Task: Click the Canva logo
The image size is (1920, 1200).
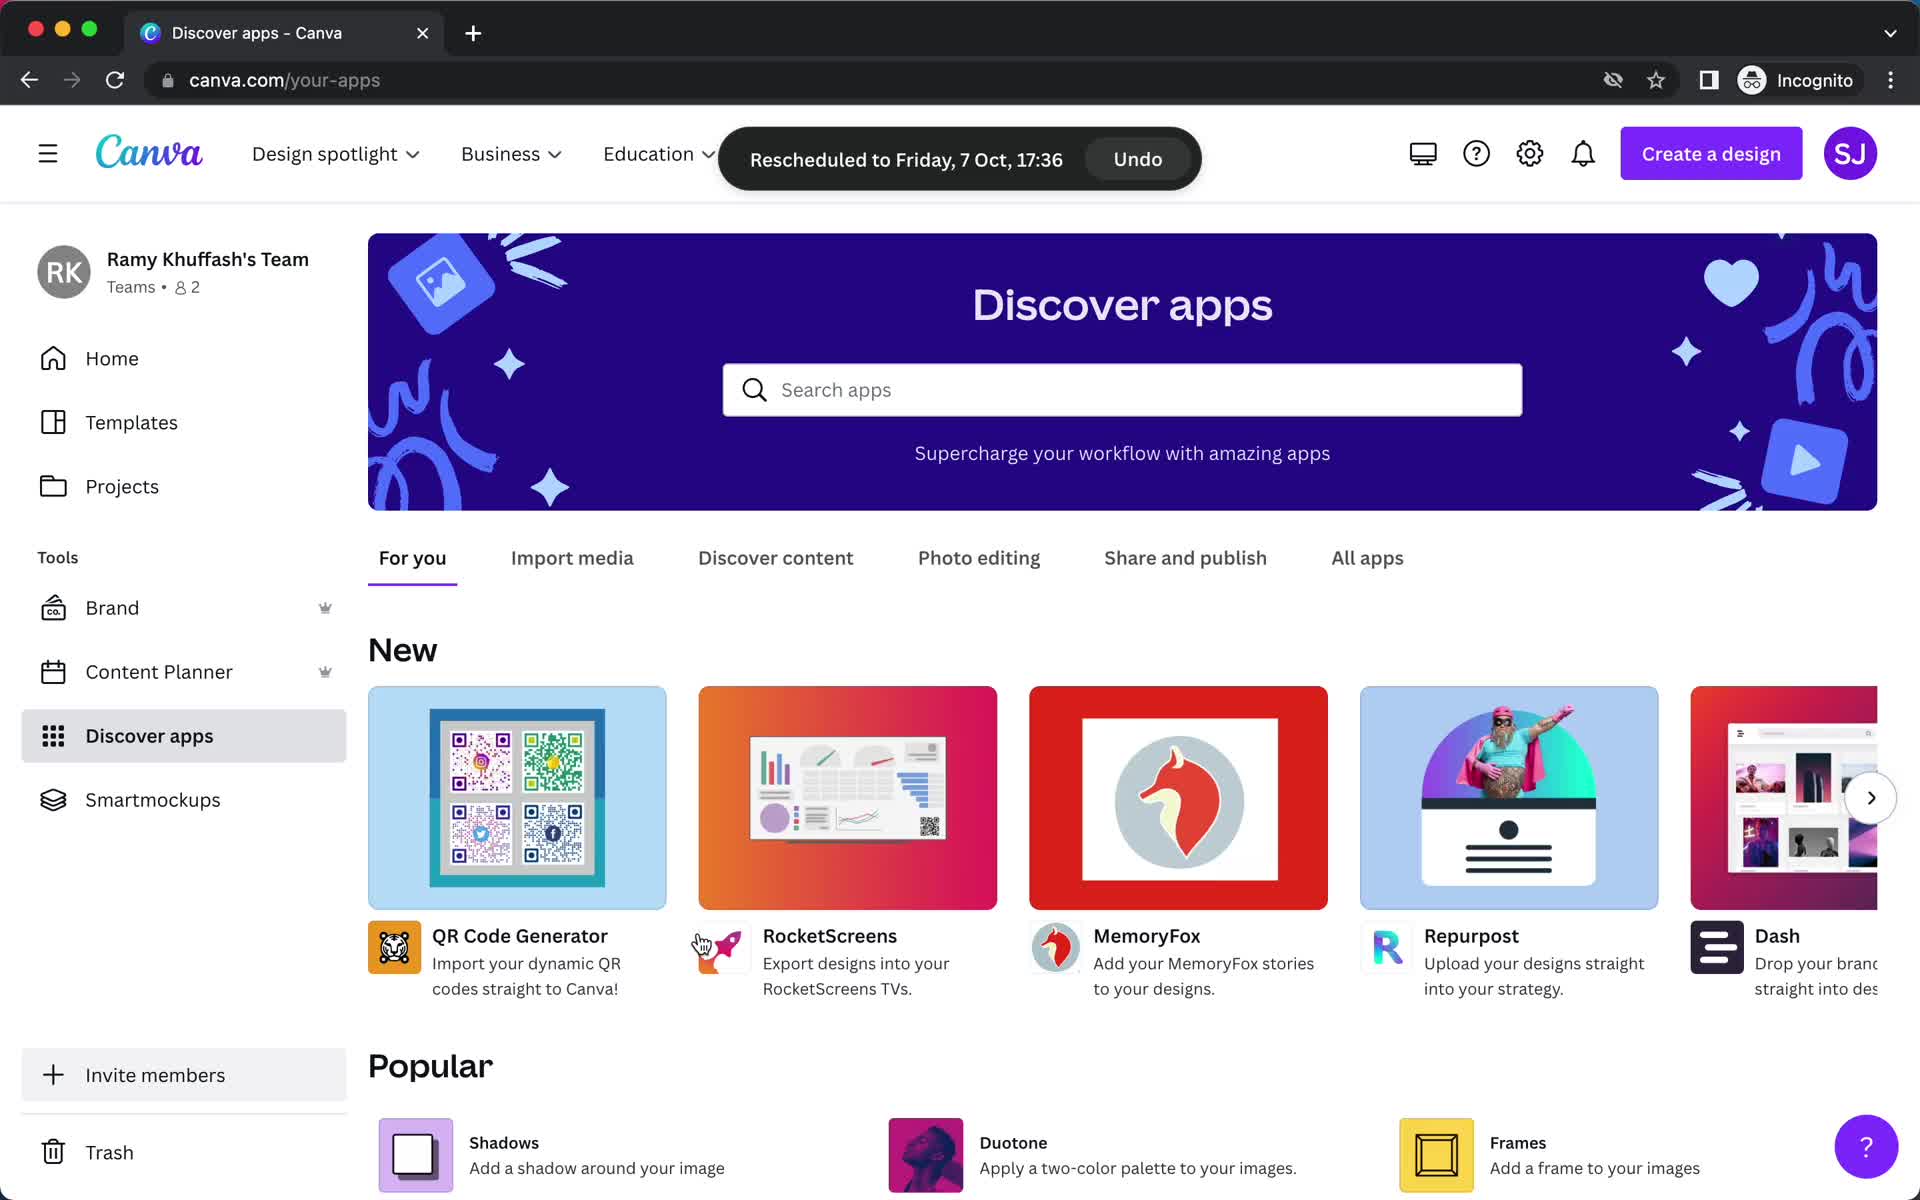Action: 149,153
